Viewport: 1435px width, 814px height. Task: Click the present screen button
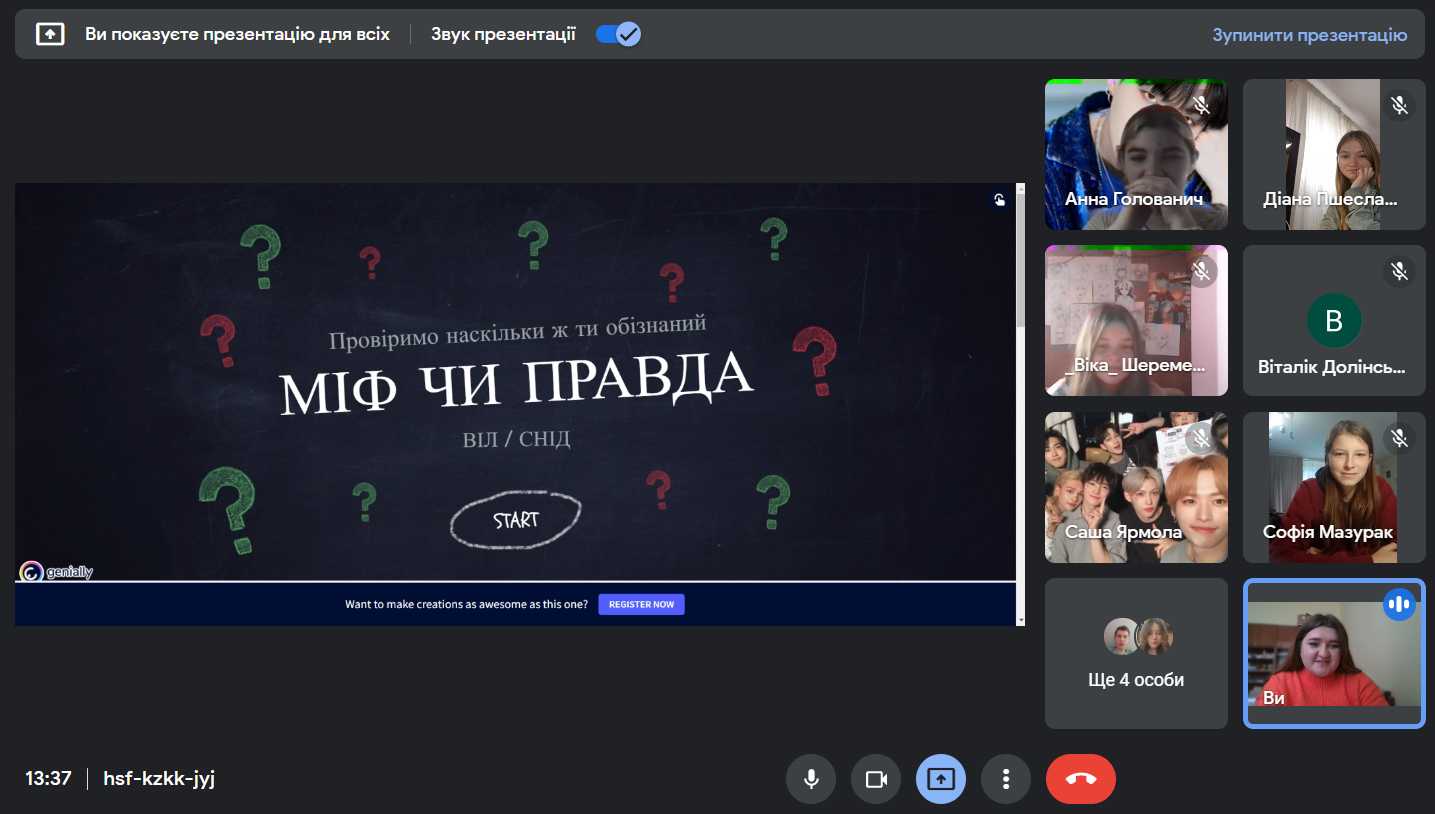[x=941, y=779]
